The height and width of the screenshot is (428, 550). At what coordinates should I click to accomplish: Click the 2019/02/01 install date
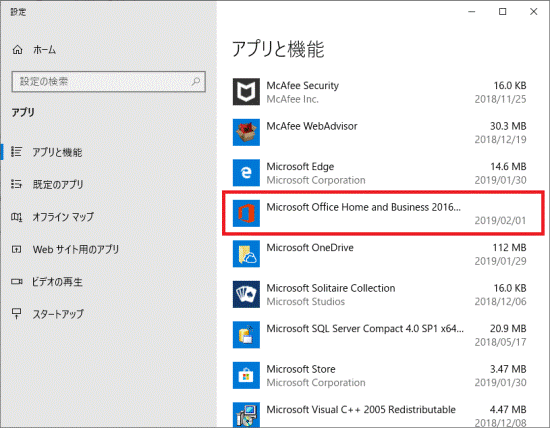(500, 220)
